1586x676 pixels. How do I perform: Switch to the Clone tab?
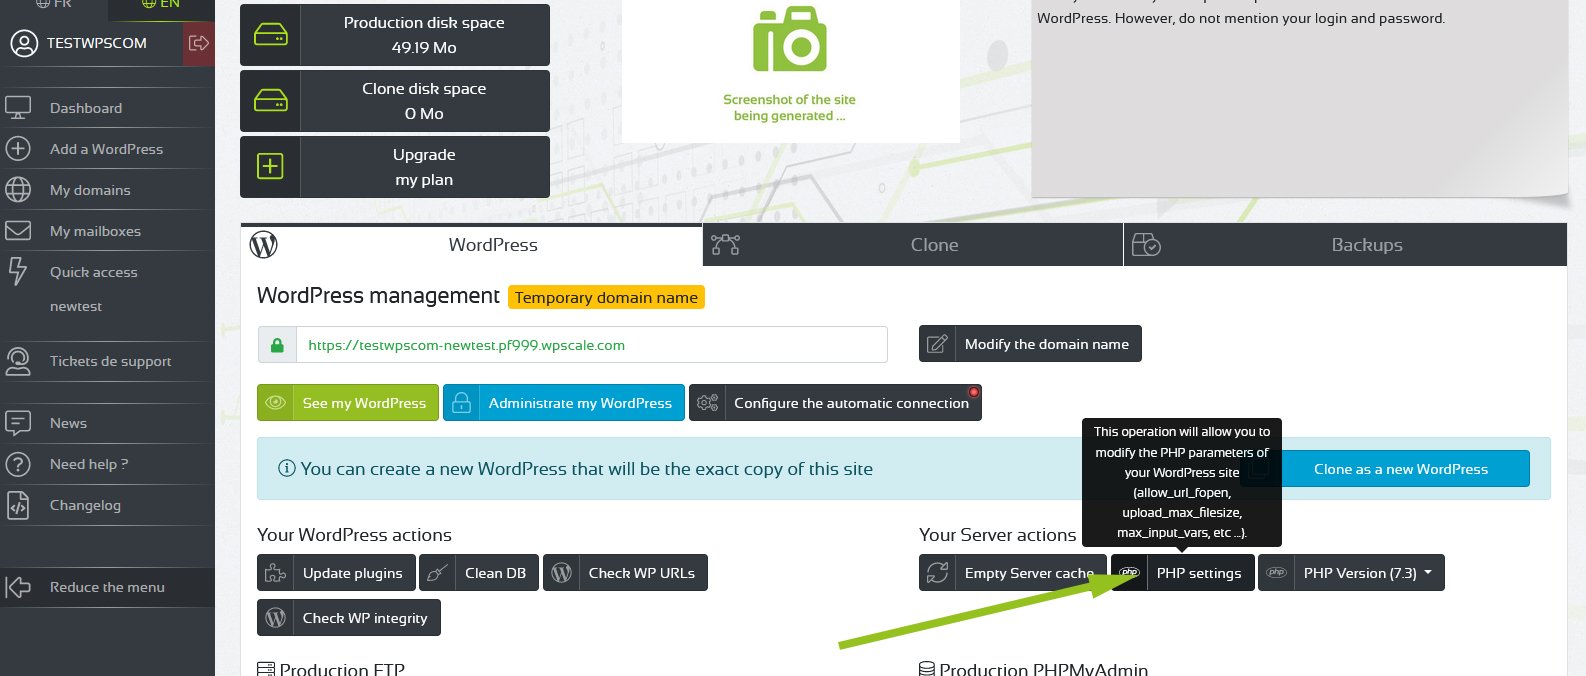click(933, 245)
